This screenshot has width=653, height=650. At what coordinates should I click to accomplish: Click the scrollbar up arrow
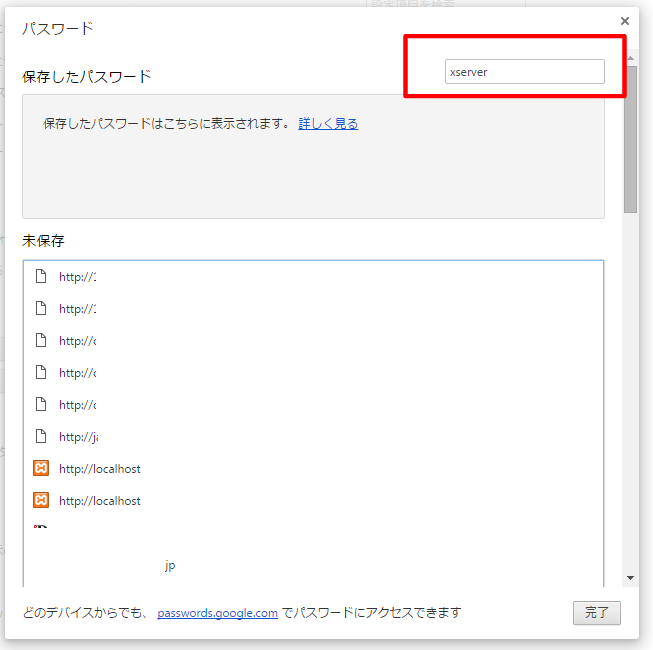[x=630, y=58]
